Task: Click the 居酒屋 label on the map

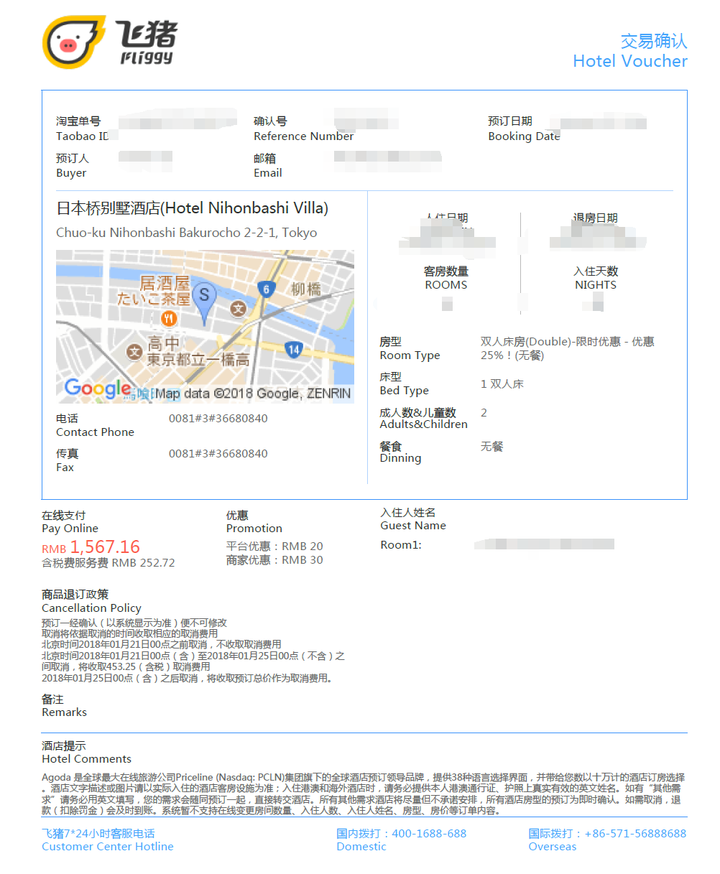Action: tap(164, 283)
